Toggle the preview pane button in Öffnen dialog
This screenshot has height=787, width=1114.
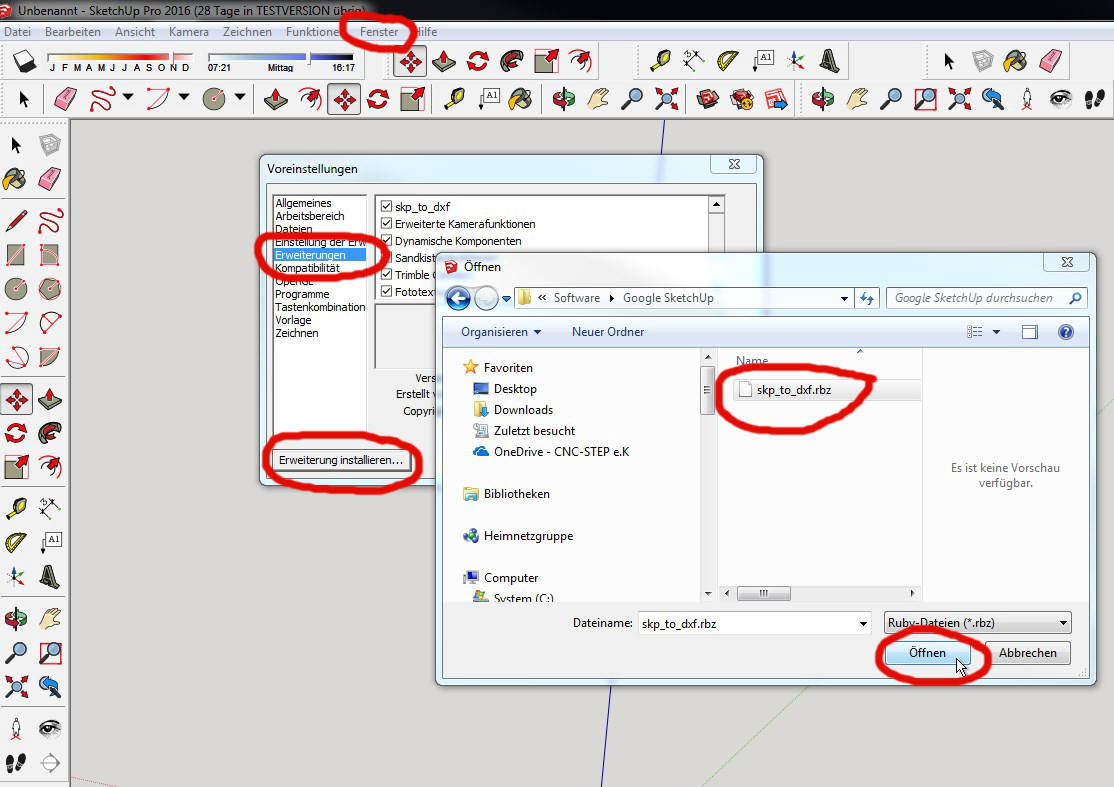1030,332
